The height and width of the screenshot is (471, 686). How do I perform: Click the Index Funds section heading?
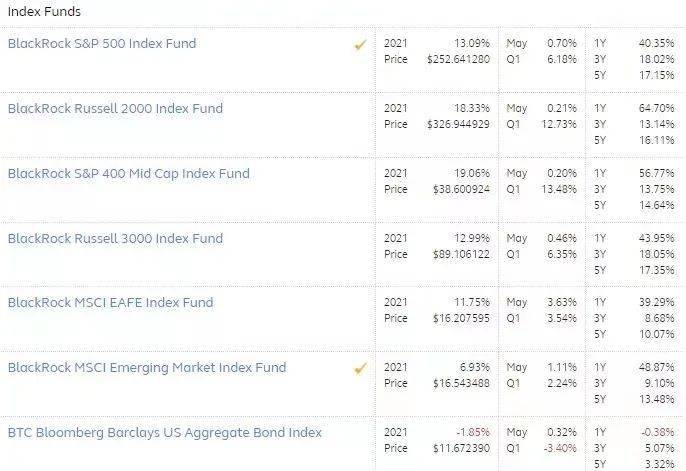tap(44, 11)
